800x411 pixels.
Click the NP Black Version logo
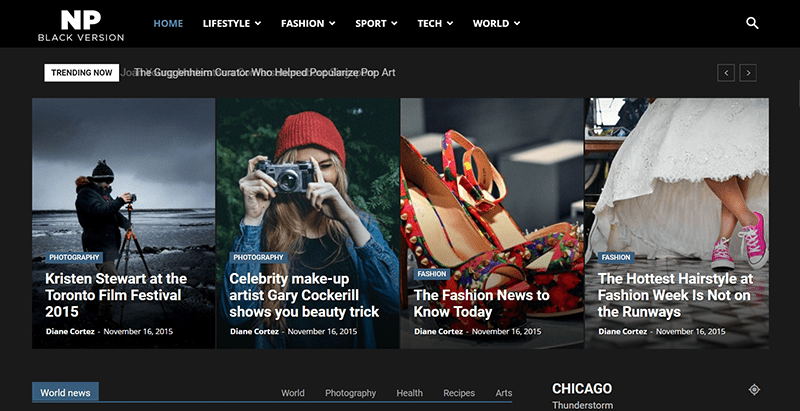click(x=81, y=25)
